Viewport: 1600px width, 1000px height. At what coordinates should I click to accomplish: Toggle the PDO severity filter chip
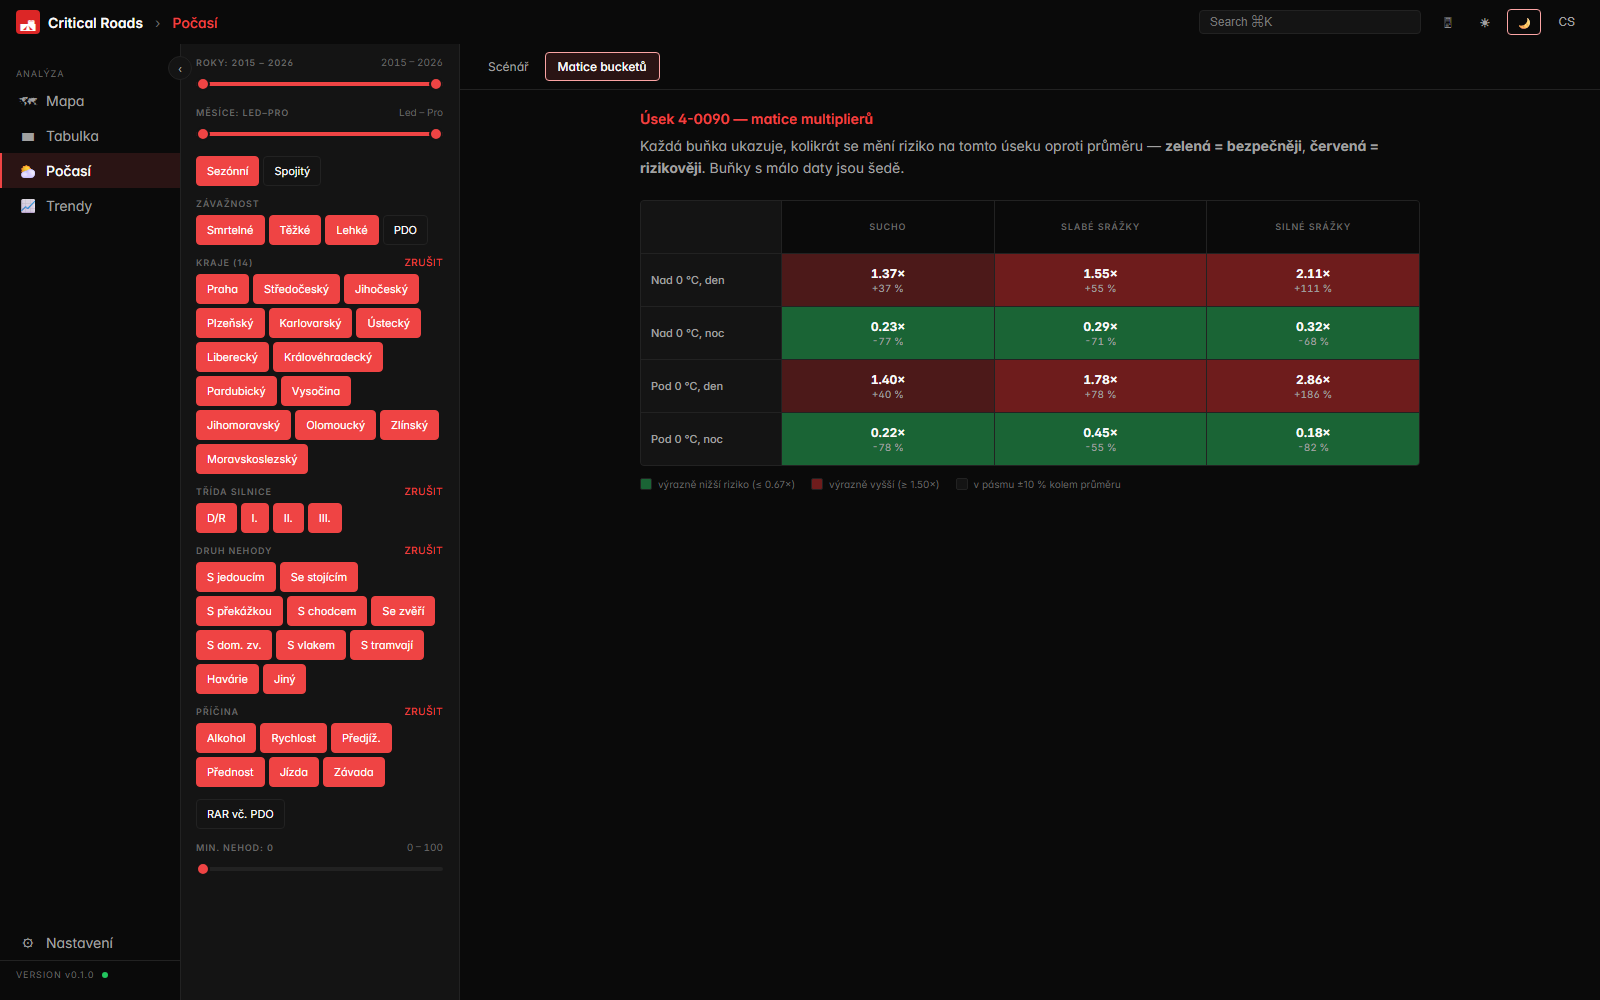(x=405, y=230)
